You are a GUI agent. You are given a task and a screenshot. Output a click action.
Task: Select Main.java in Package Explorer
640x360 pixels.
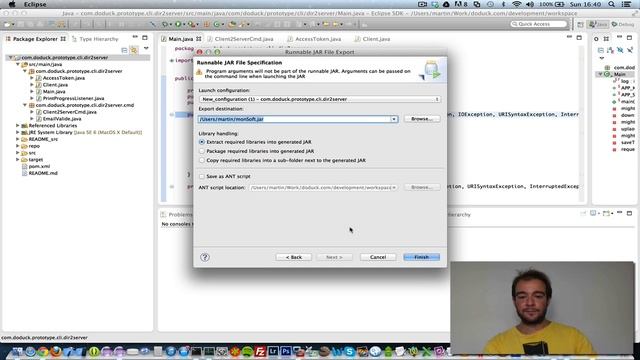pyautogui.click(x=53, y=91)
